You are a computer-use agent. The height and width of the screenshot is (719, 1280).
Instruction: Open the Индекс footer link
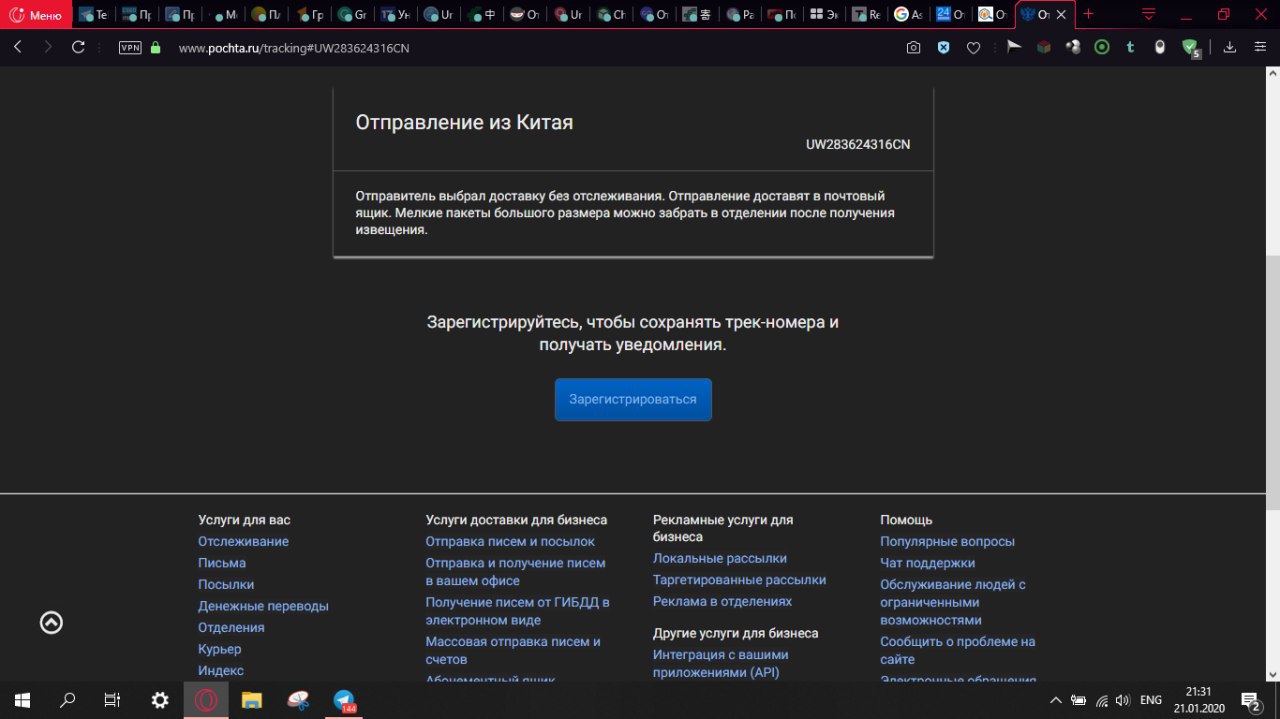pos(221,670)
